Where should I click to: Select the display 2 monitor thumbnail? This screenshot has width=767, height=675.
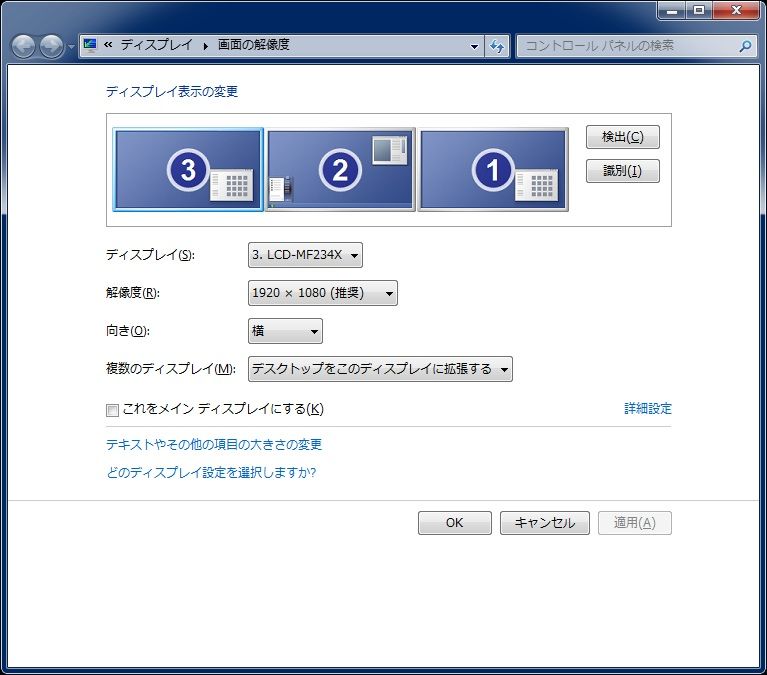[x=340, y=170]
